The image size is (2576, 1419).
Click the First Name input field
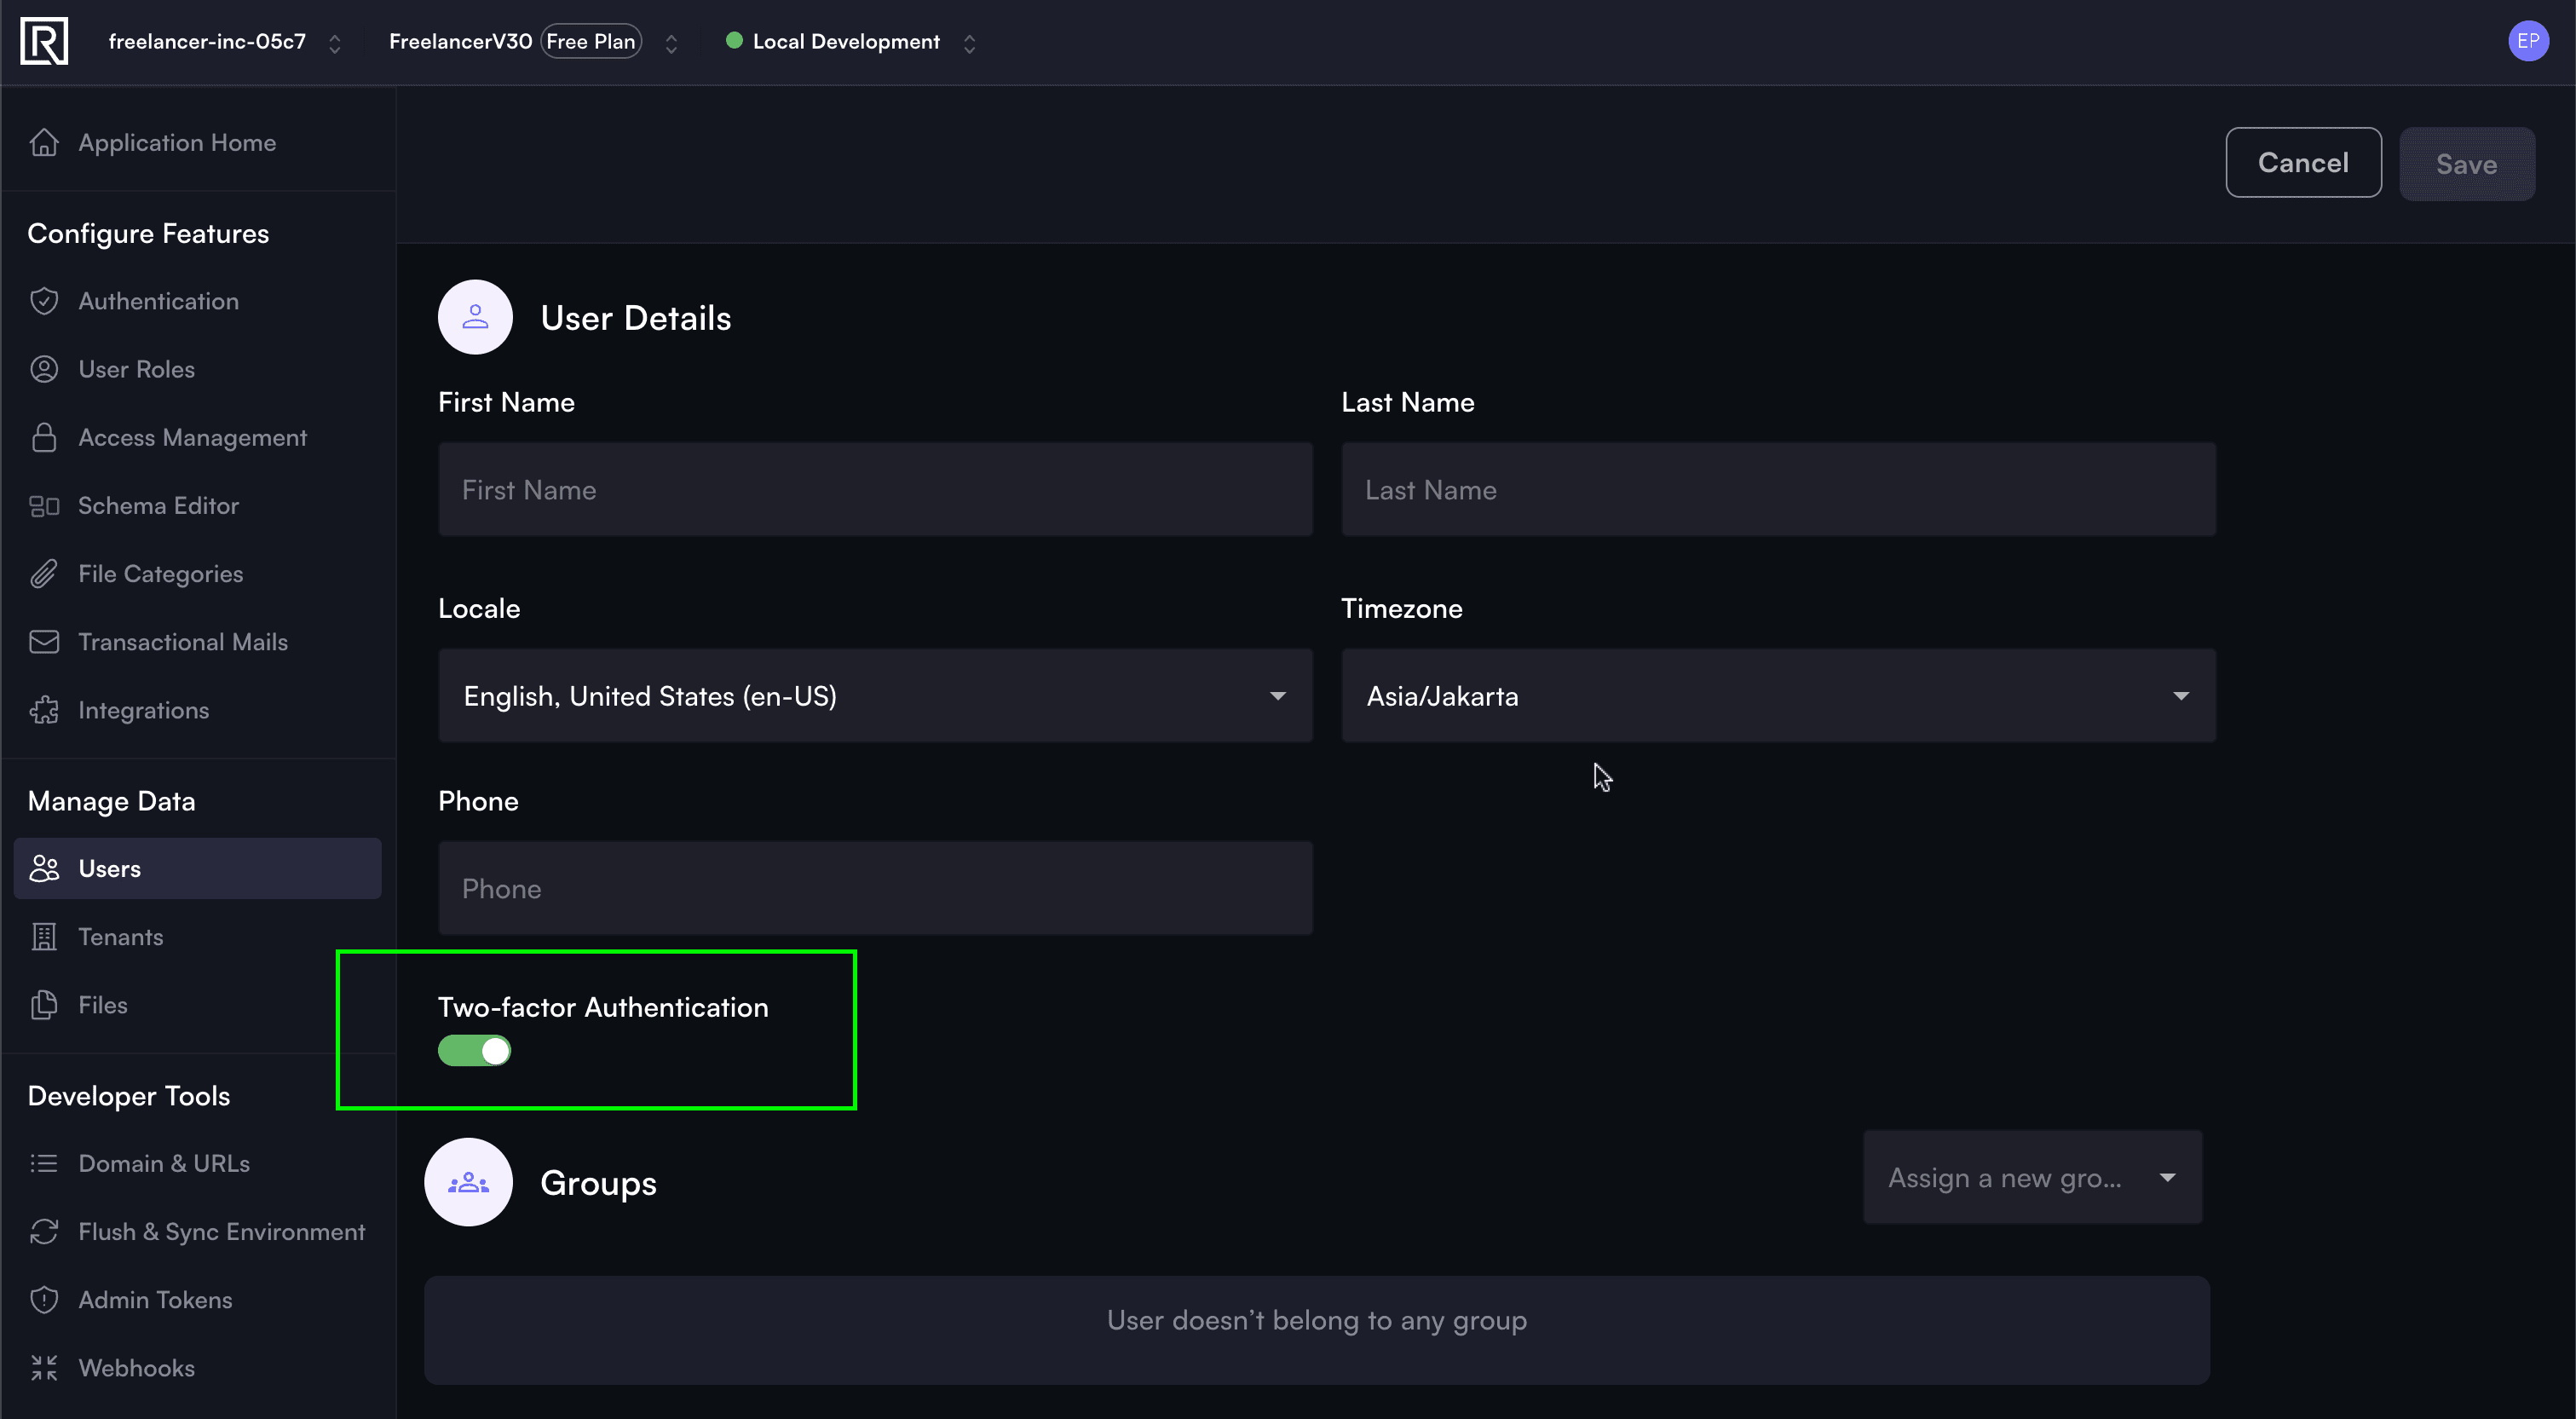click(873, 489)
